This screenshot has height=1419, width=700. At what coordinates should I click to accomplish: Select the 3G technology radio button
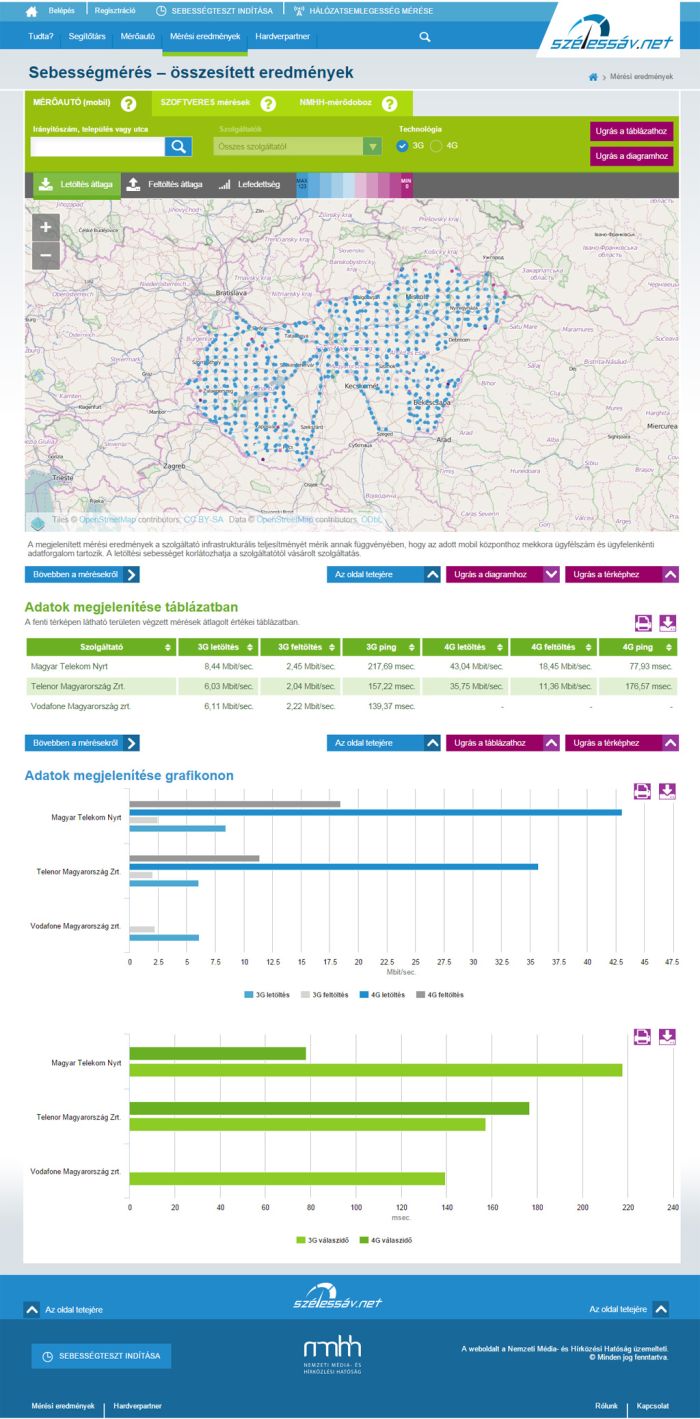(x=403, y=146)
